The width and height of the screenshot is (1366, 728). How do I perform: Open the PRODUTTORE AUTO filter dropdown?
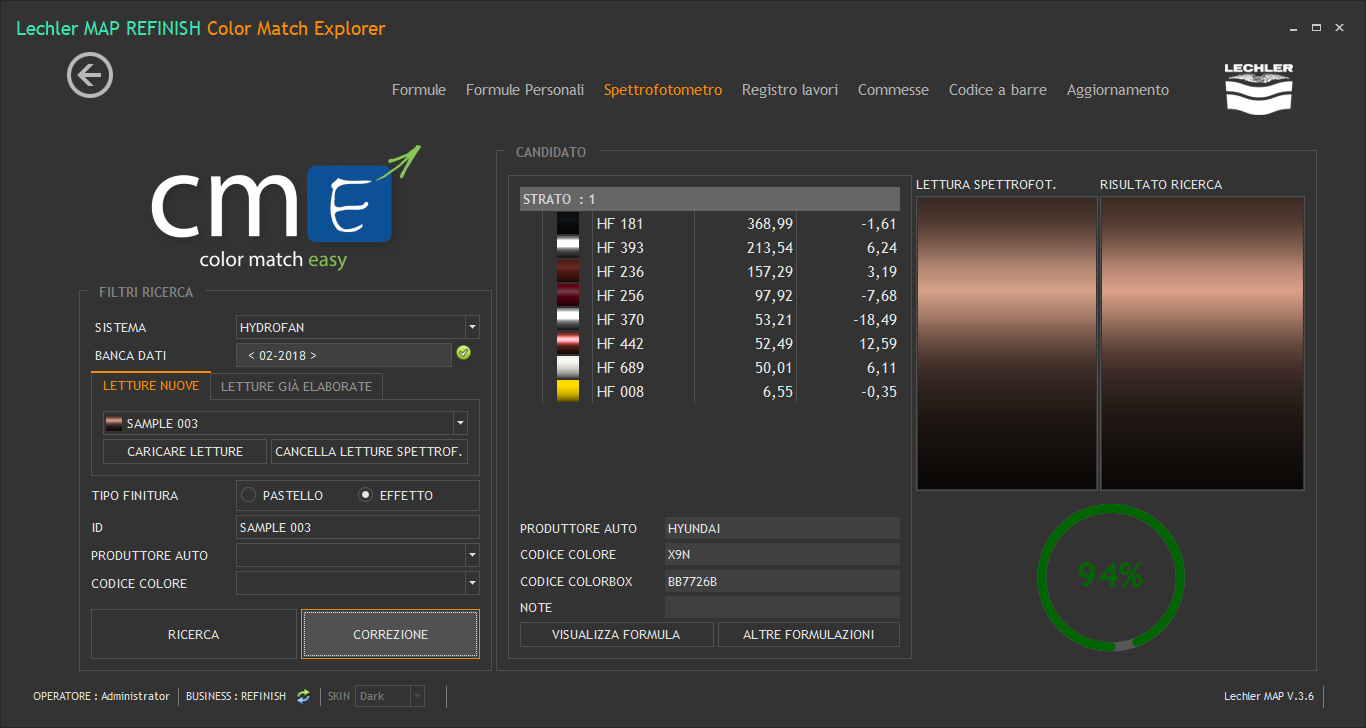472,555
